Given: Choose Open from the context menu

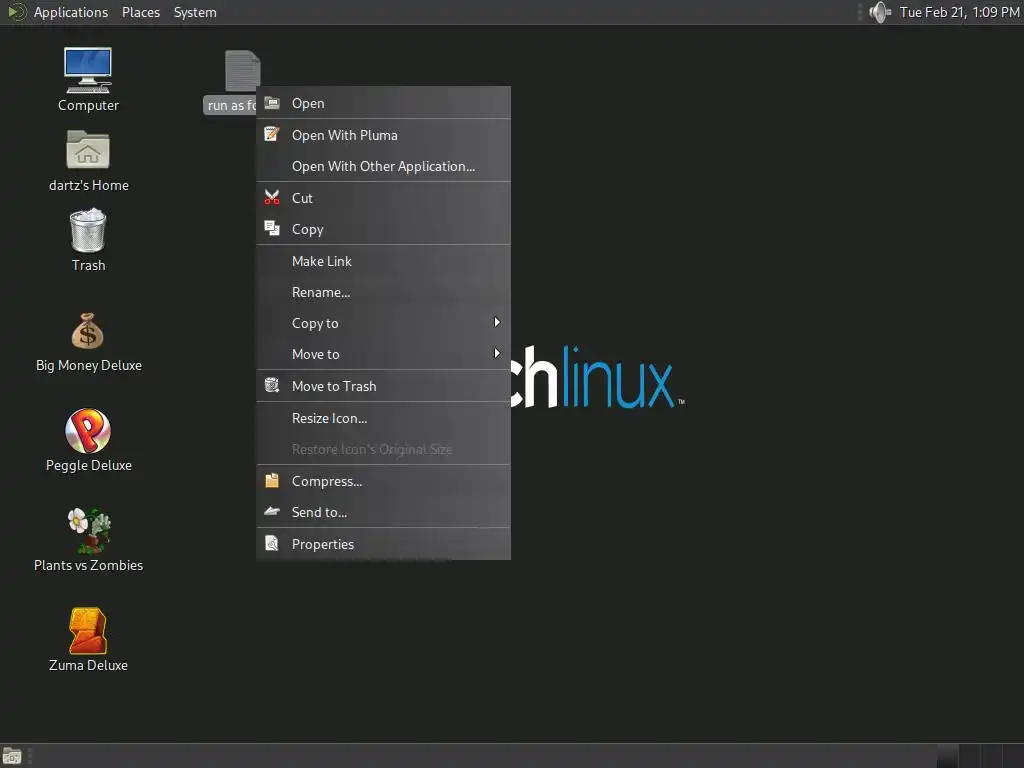Looking at the screenshot, I should coord(383,103).
